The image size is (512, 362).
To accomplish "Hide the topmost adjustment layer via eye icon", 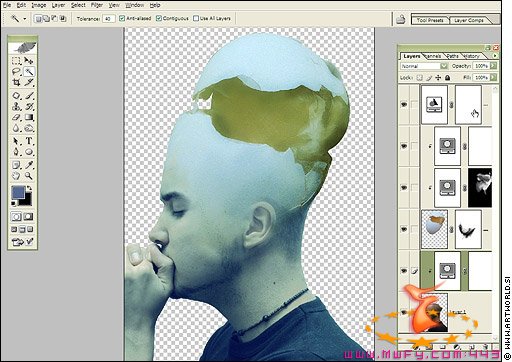I will coord(404,104).
